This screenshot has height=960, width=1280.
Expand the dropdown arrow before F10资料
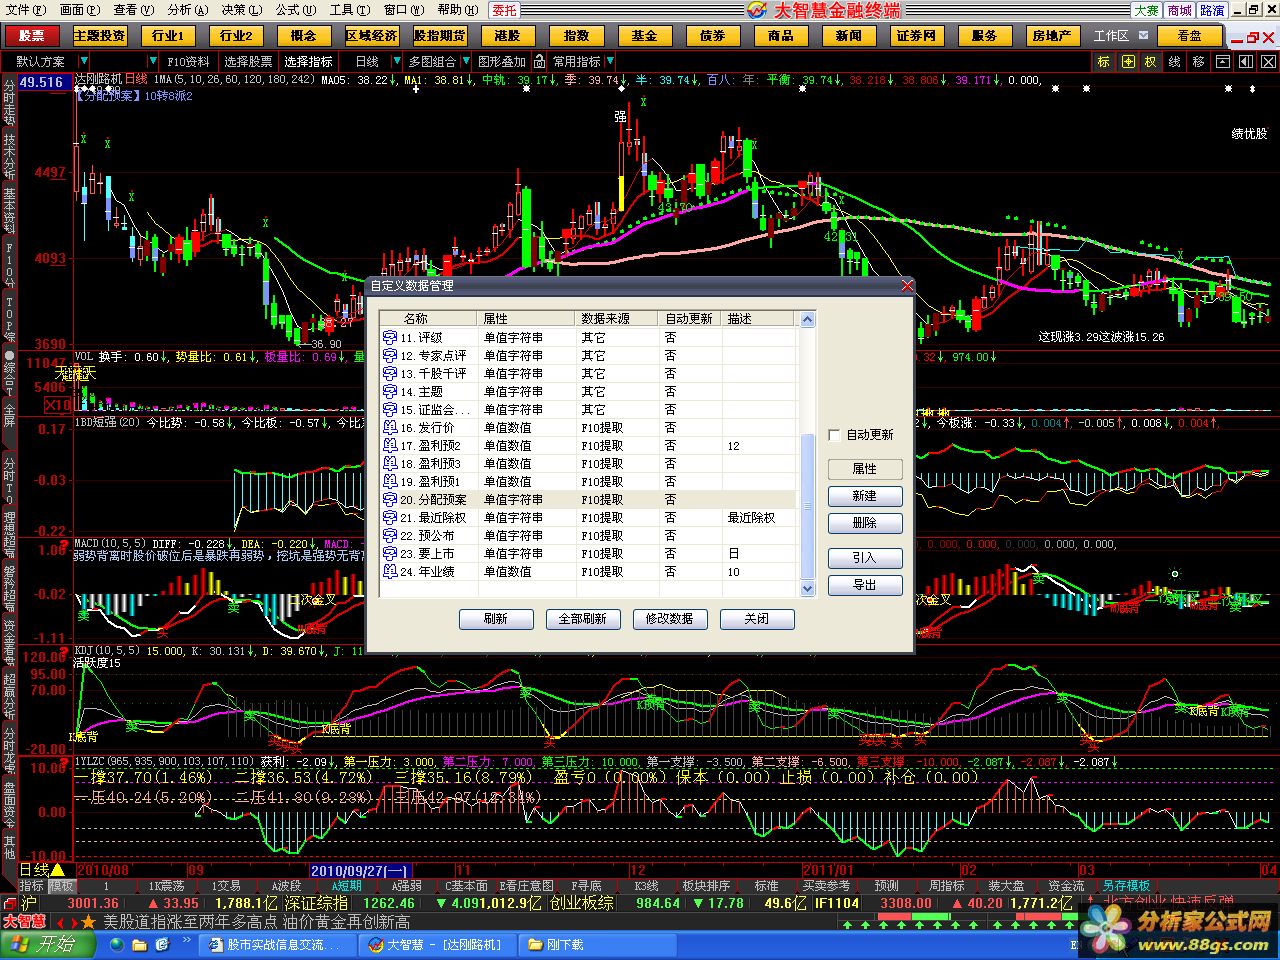click(154, 61)
